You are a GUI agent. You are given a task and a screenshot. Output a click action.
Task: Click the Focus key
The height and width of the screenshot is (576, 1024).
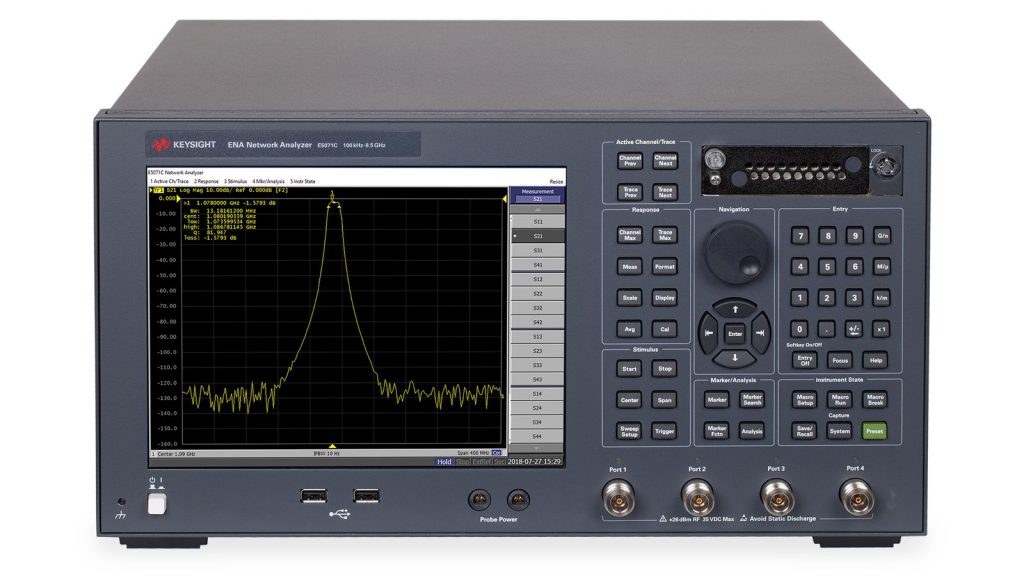pos(840,360)
